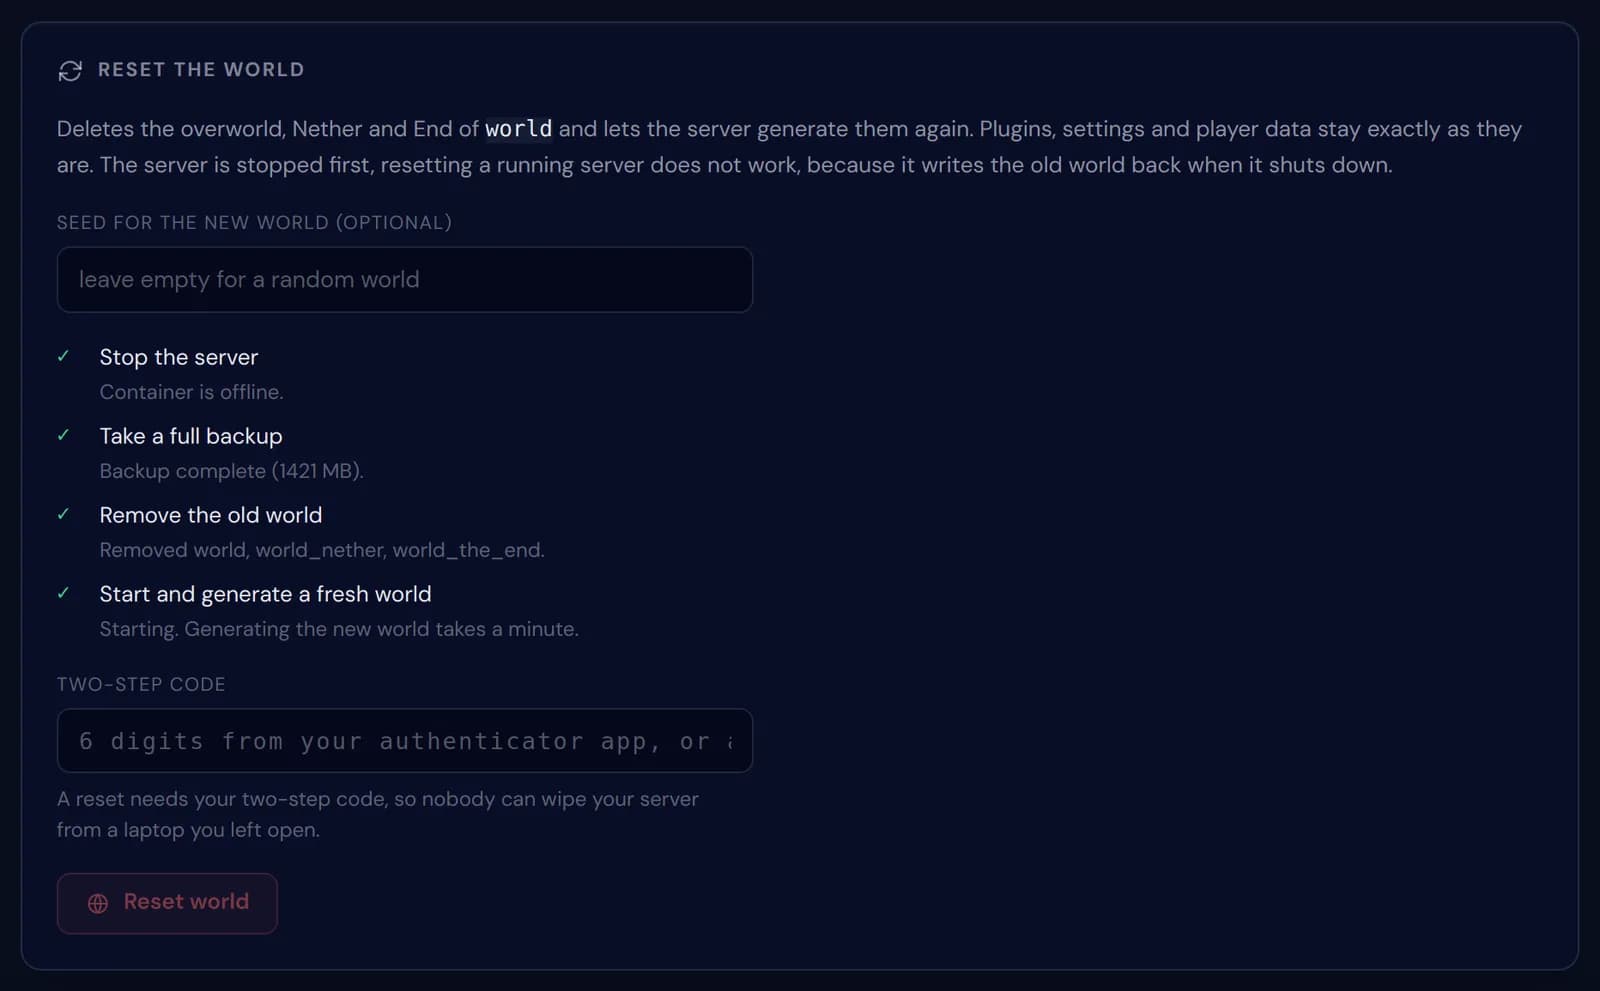Click 'Removed world, world_nether, world_the_end.' text

coord(322,550)
